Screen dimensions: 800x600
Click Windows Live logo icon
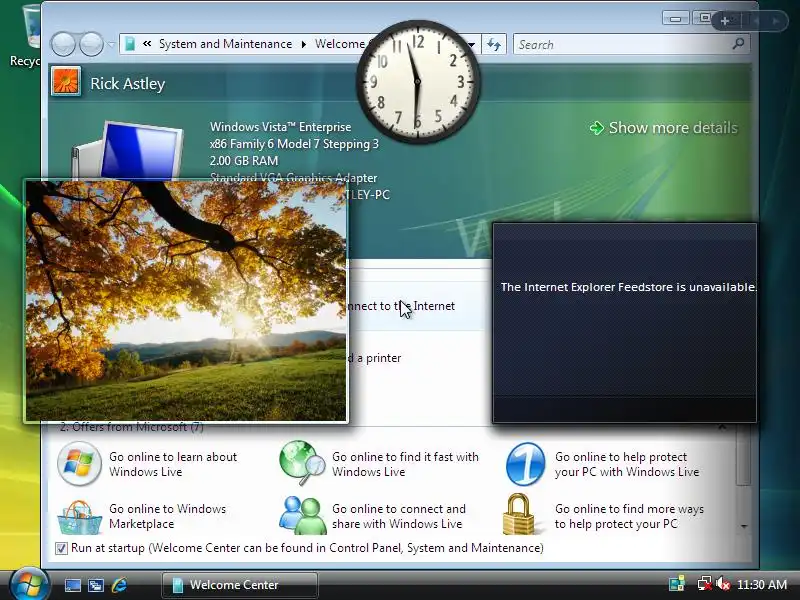pos(79,464)
